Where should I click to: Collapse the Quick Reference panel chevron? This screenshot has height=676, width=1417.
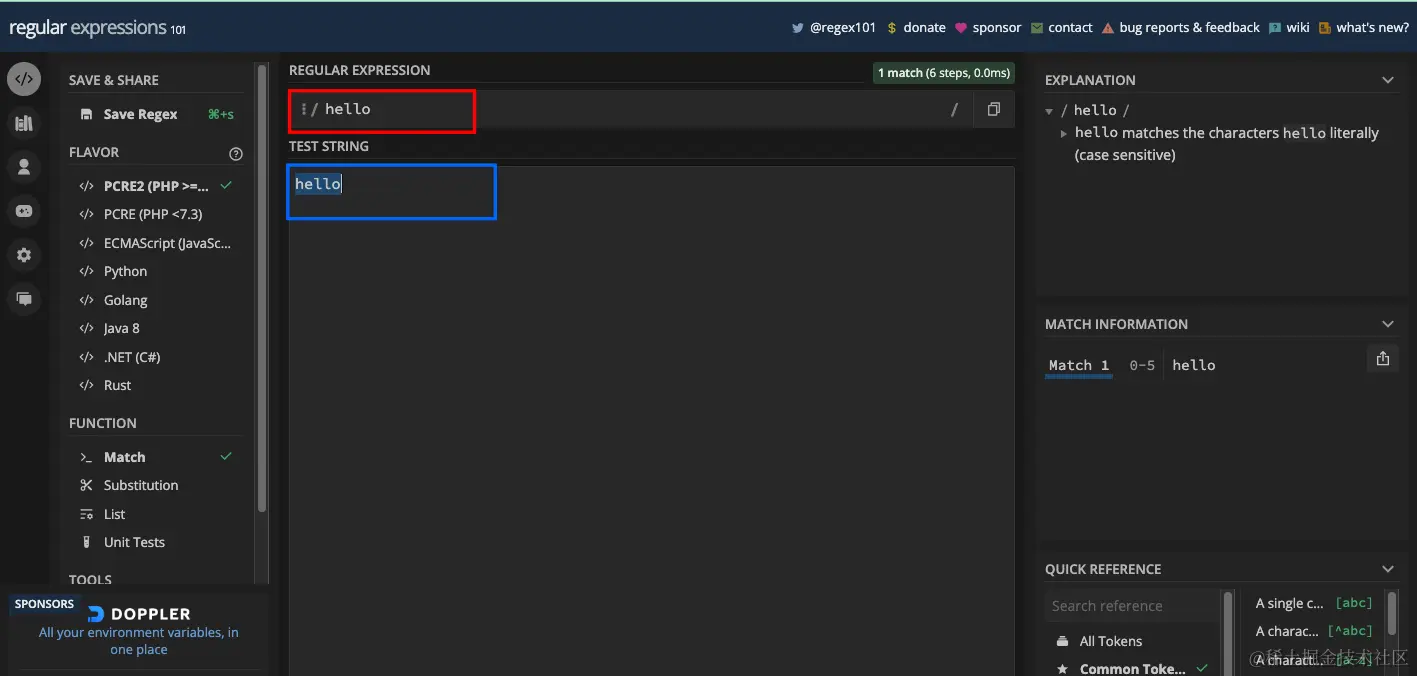pos(1387,569)
